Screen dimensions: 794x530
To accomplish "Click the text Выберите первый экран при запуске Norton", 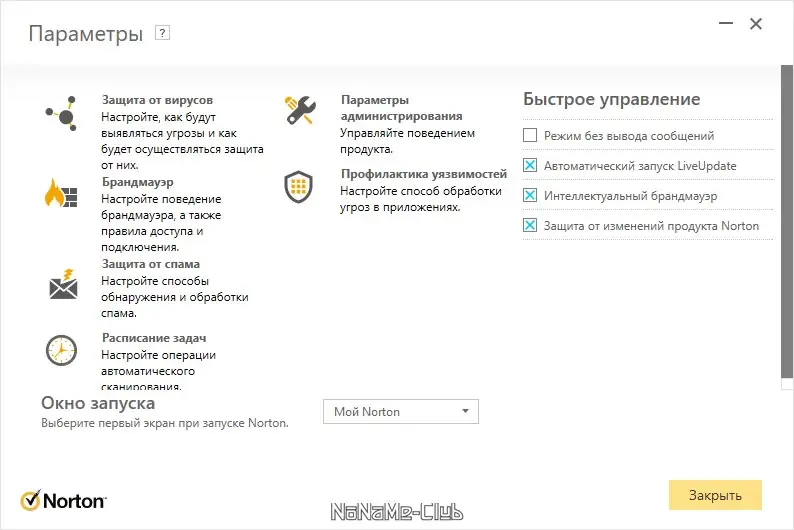I will tap(165, 423).
